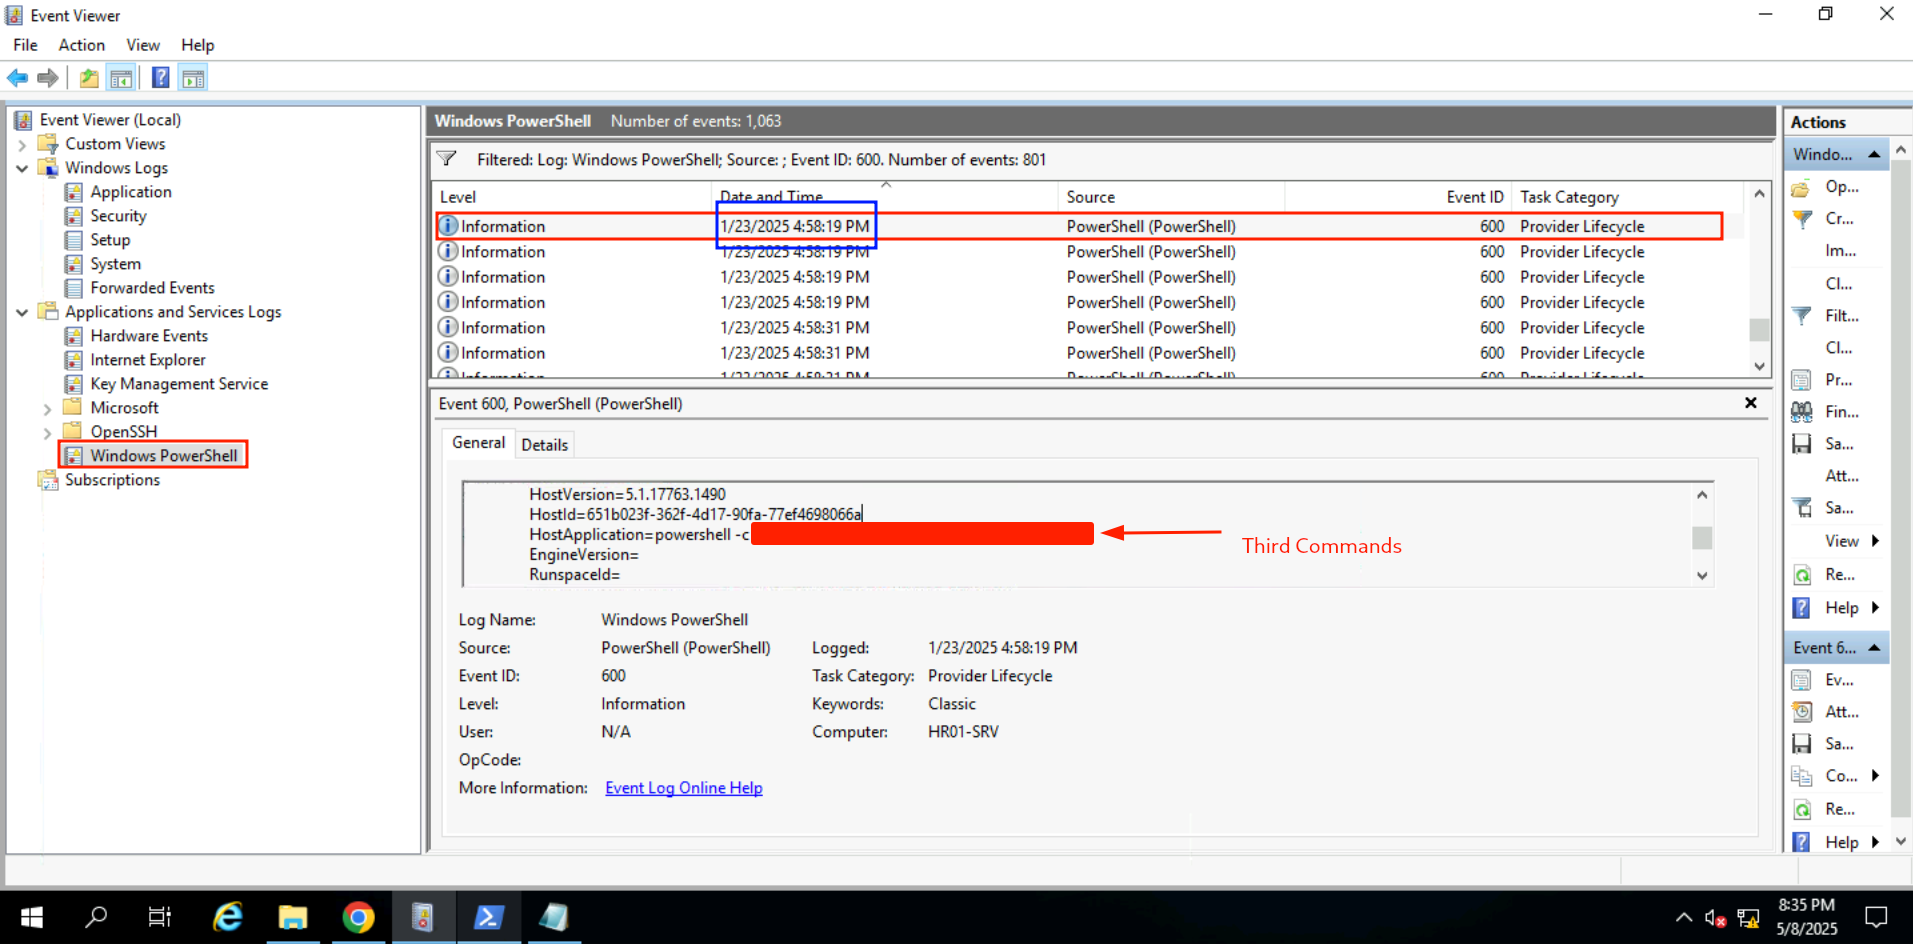The image size is (1913, 944).
Task: Click Event Properties action icon
Action: tap(1801, 680)
